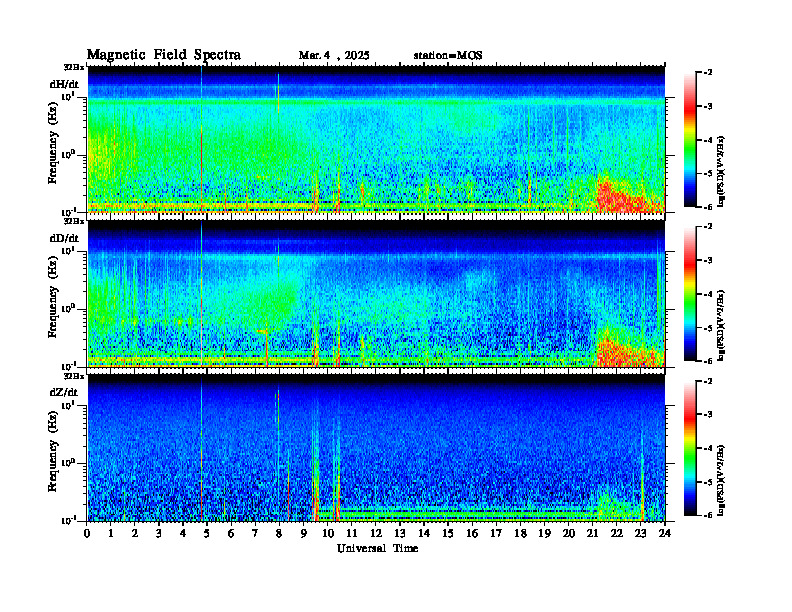Click hour "23" on Universal Time axis

pos(640,533)
